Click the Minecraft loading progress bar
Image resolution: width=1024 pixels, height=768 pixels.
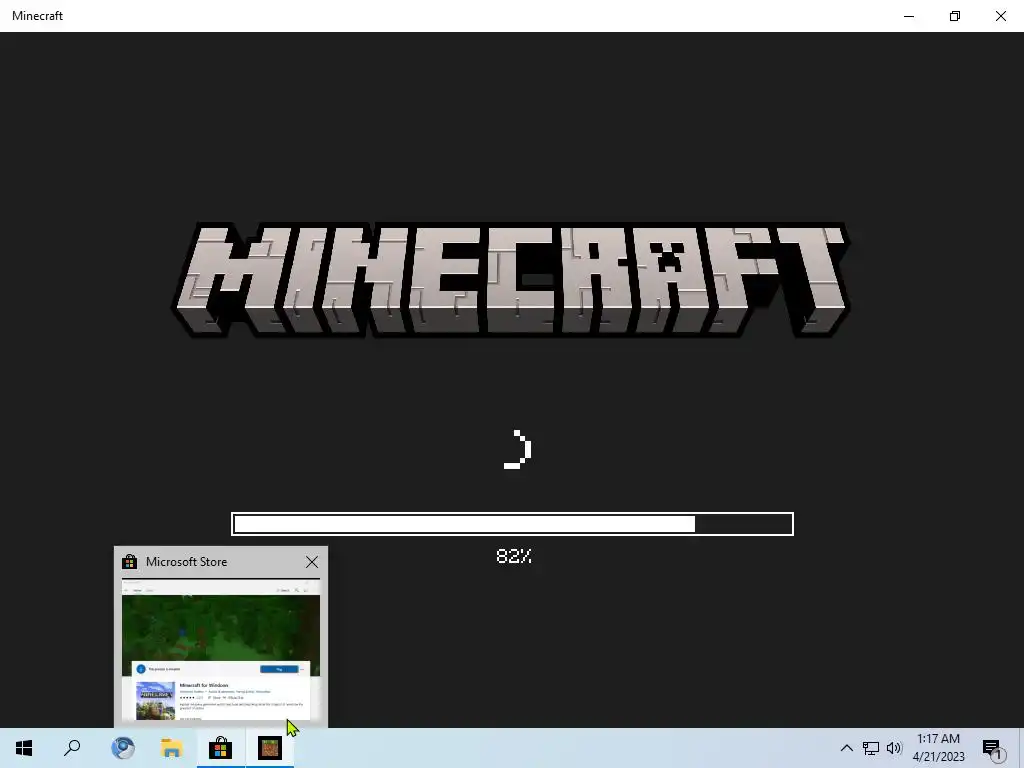click(513, 524)
